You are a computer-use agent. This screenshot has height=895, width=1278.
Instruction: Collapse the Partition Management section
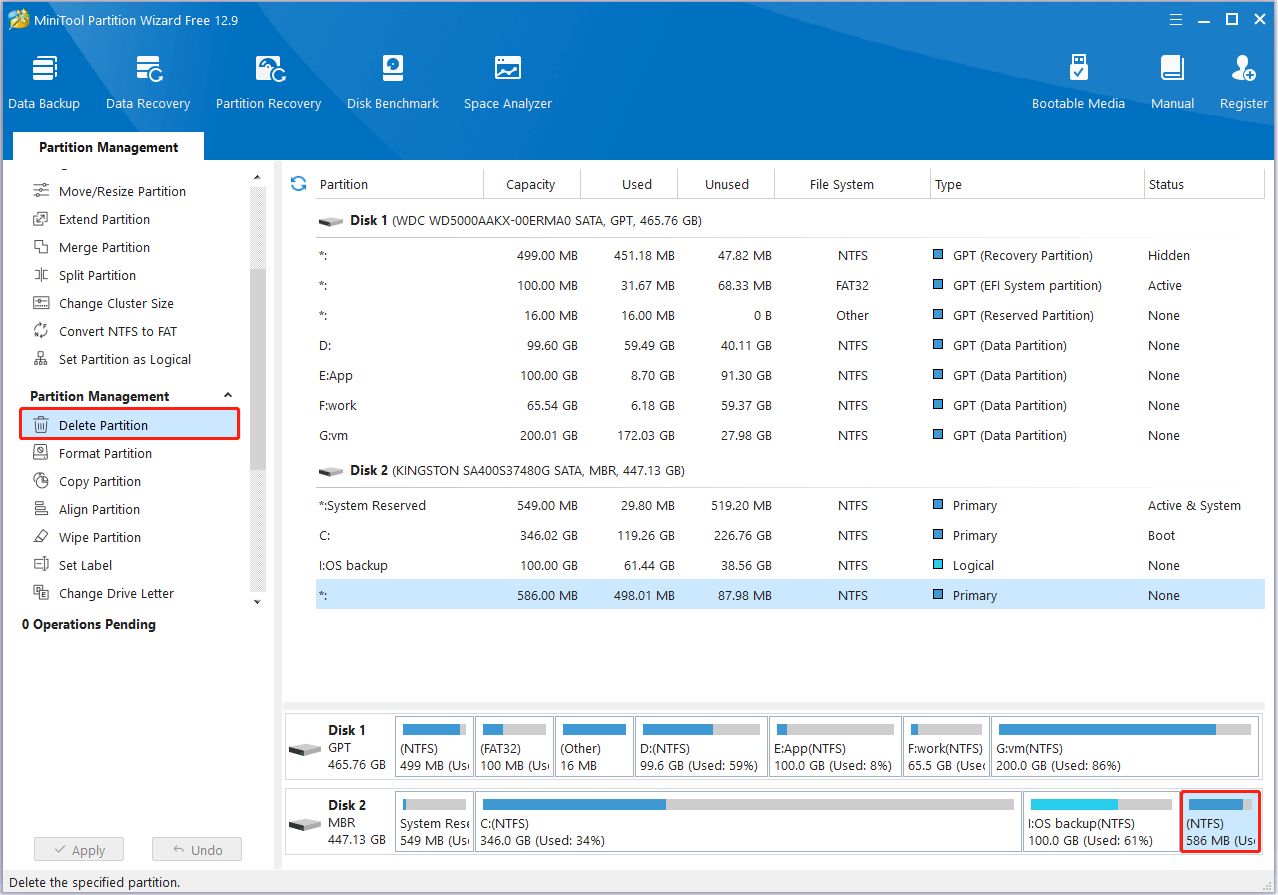(228, 396)
